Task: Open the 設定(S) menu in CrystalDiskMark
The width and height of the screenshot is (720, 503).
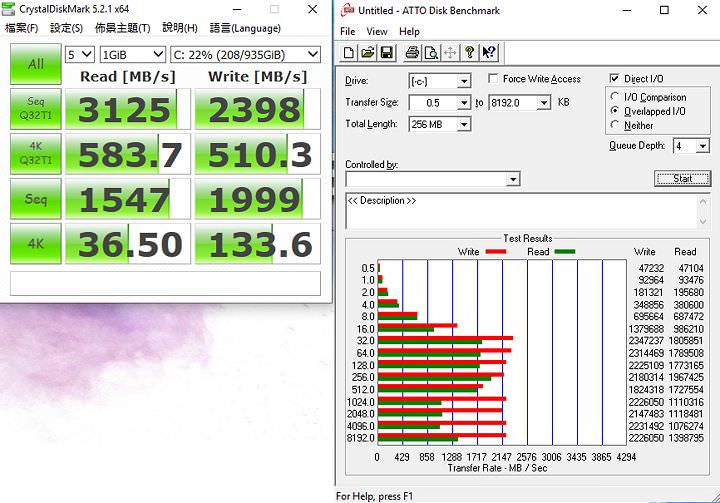Action: tap(66, 28)
